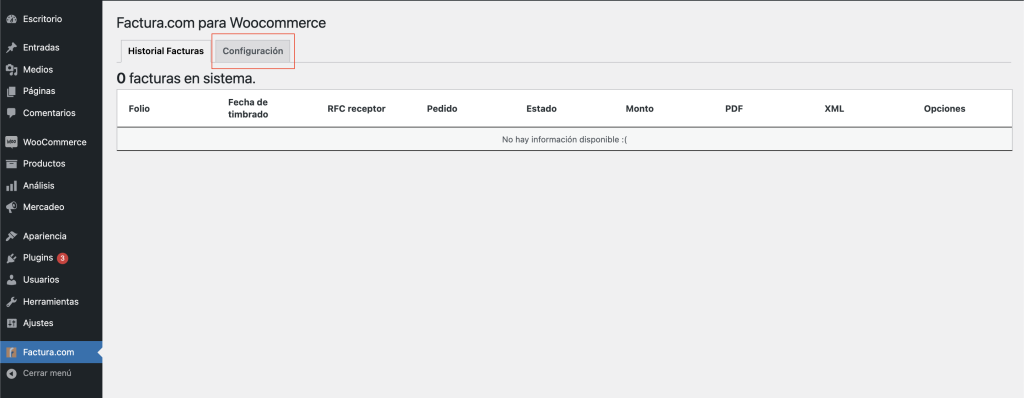1024x398 pixels.
Task: Click the Ajustes sliders icon
Action: tap(11, 323)
